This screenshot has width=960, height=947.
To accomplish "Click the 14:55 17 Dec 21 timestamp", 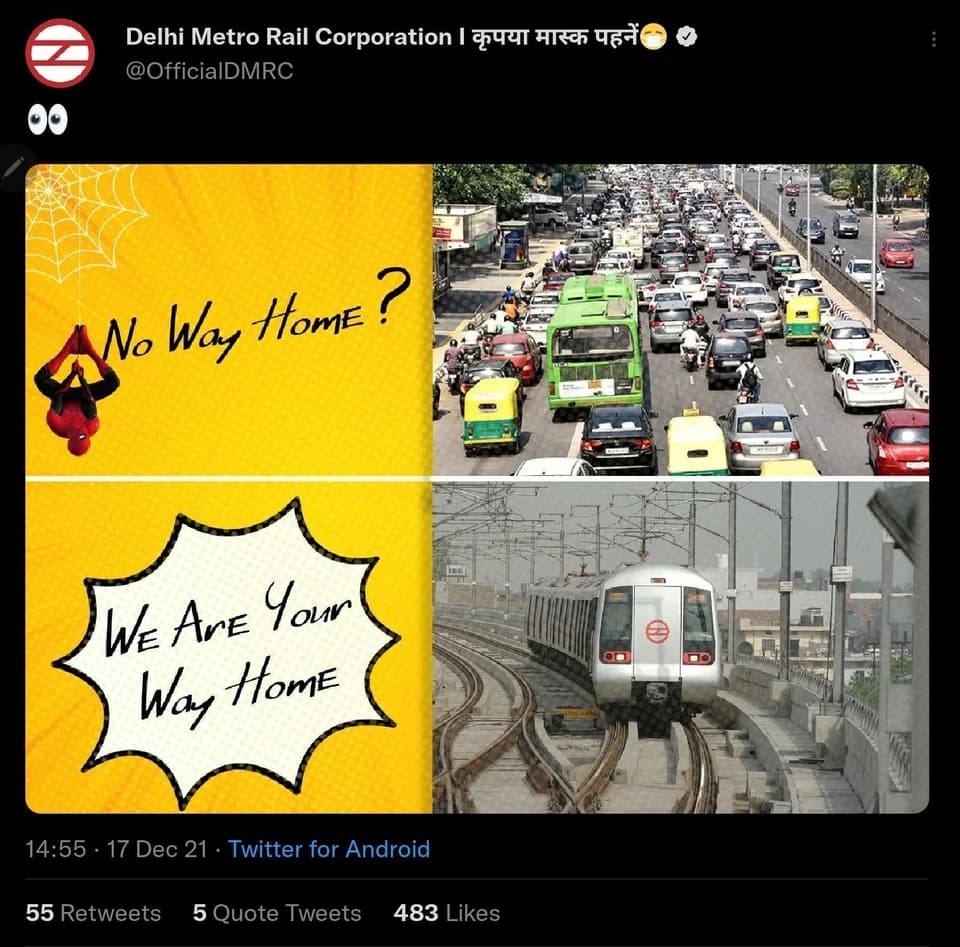I will point(116,849).
